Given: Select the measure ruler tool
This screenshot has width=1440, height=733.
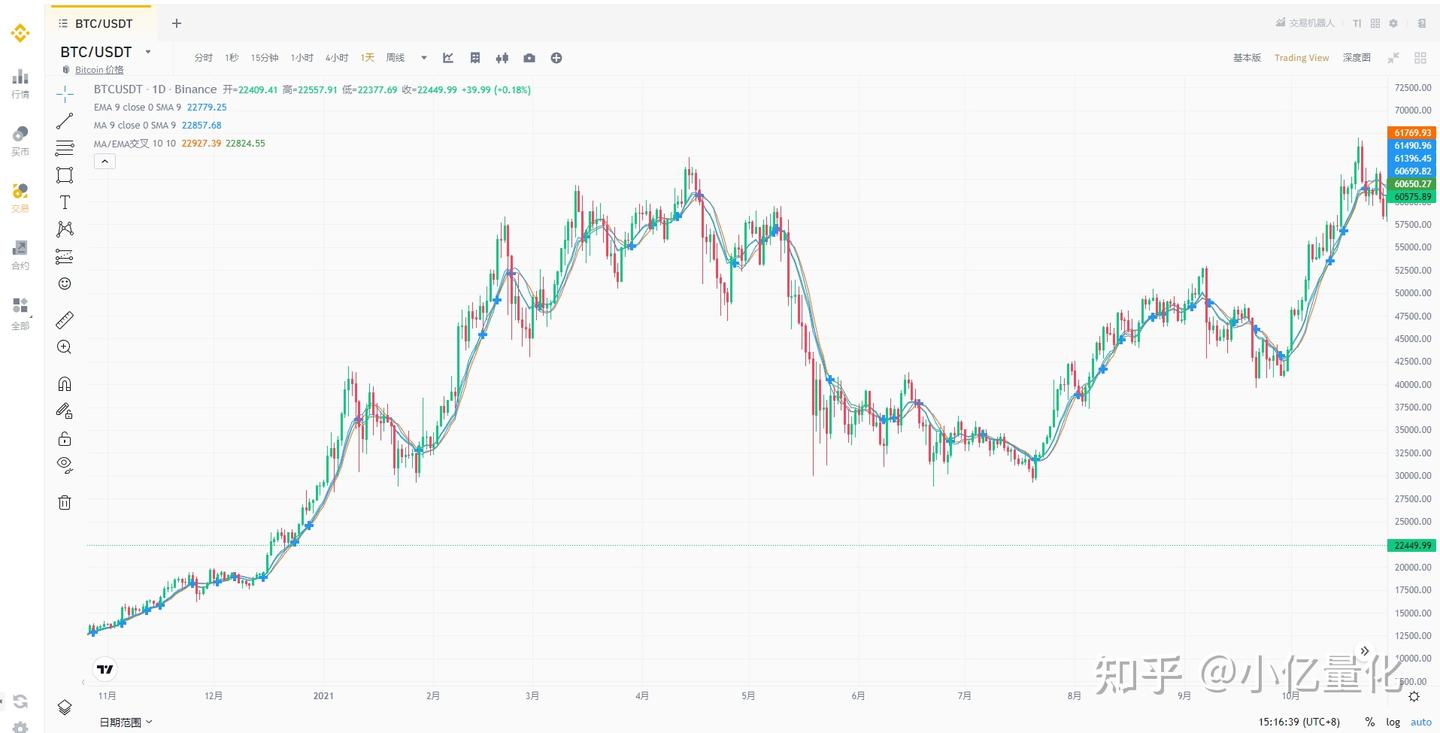Looking at the screenshot, I should (x=64, y=319).
